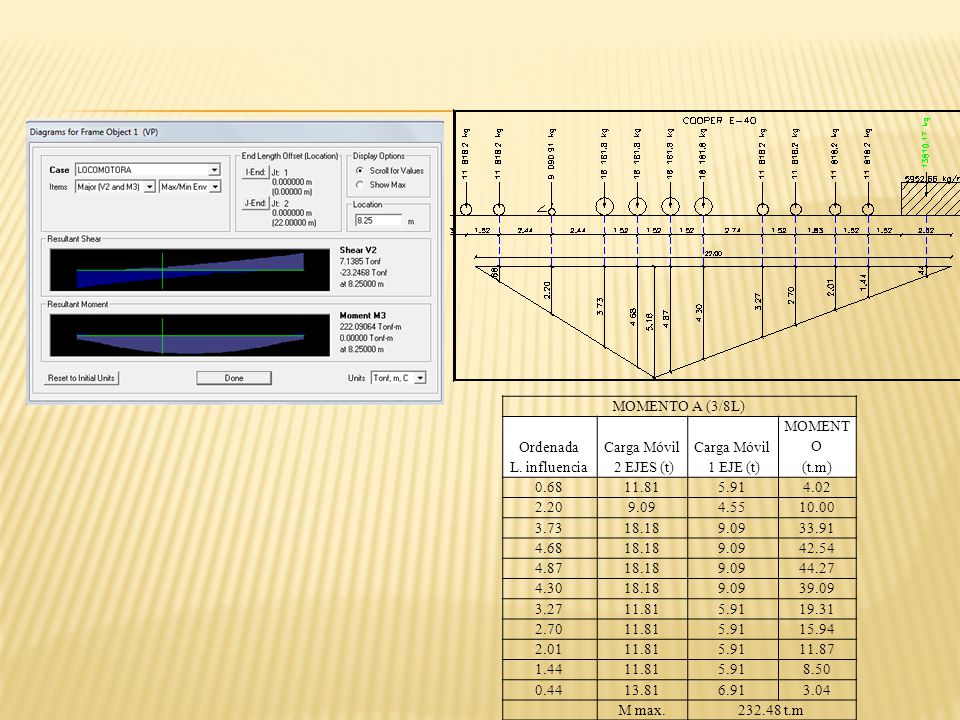Expand the Major (V2 and M3) items dropdown

[149, 187]
